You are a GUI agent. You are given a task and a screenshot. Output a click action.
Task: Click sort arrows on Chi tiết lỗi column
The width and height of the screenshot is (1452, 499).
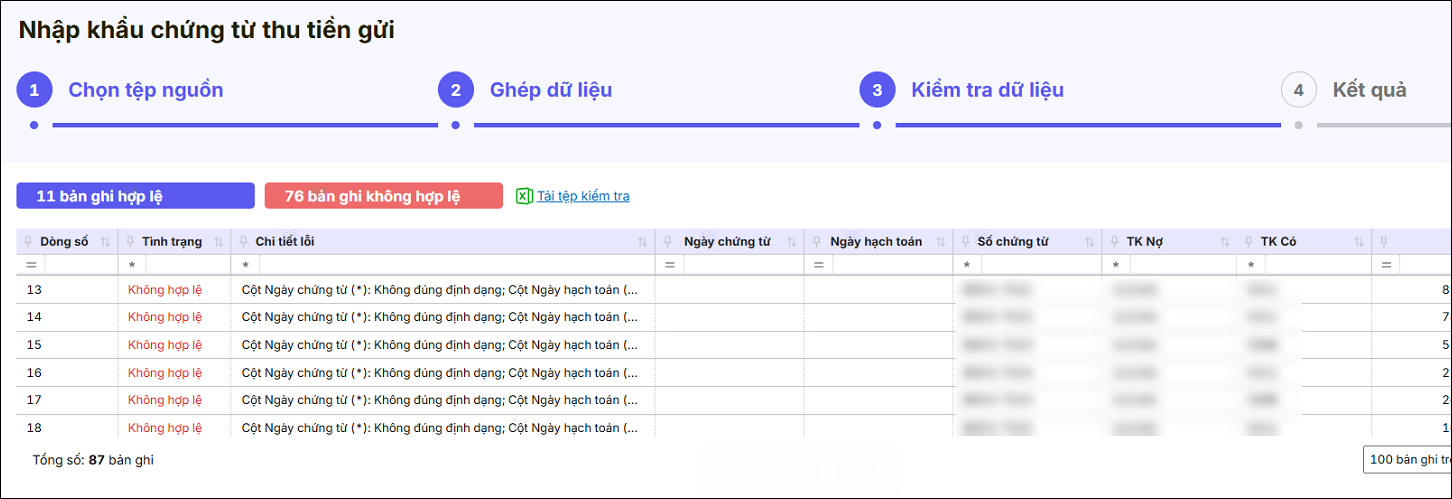643,242
